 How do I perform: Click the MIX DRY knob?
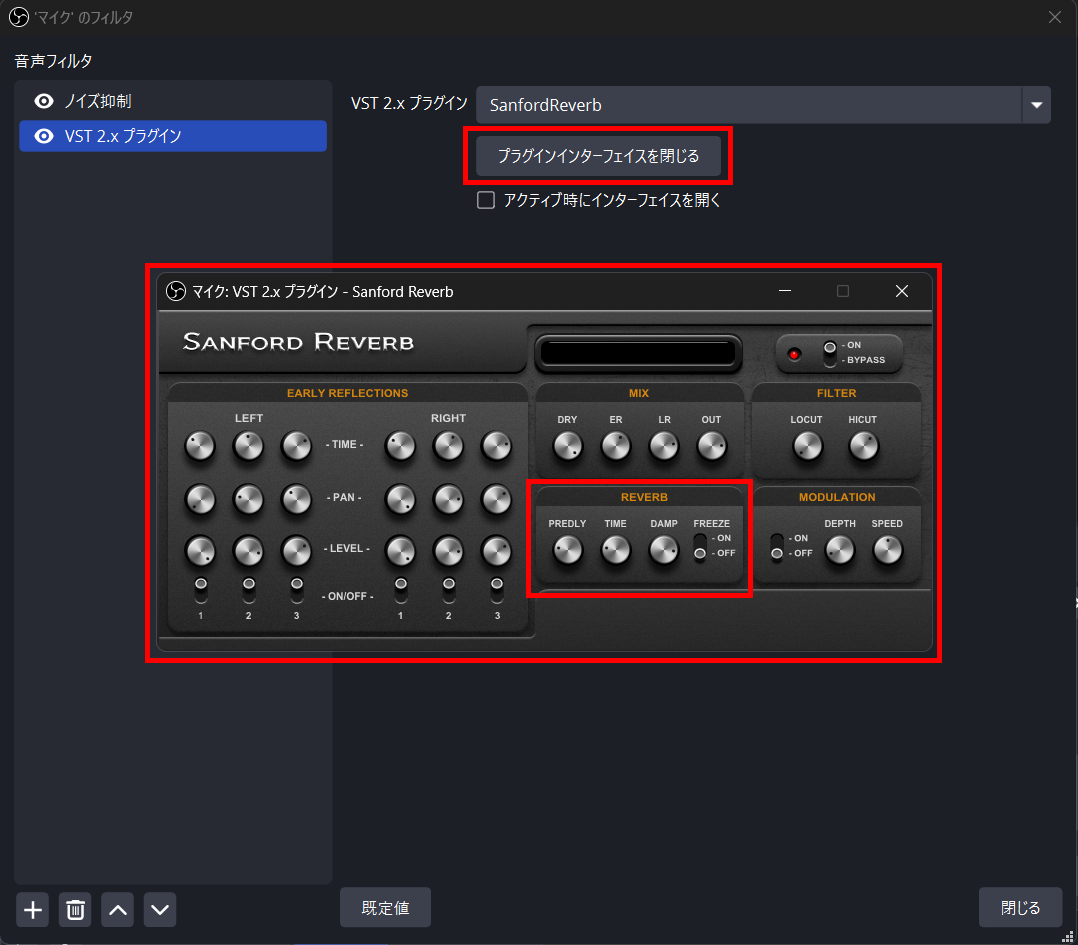pyautogui.click(x=568, y=446)
